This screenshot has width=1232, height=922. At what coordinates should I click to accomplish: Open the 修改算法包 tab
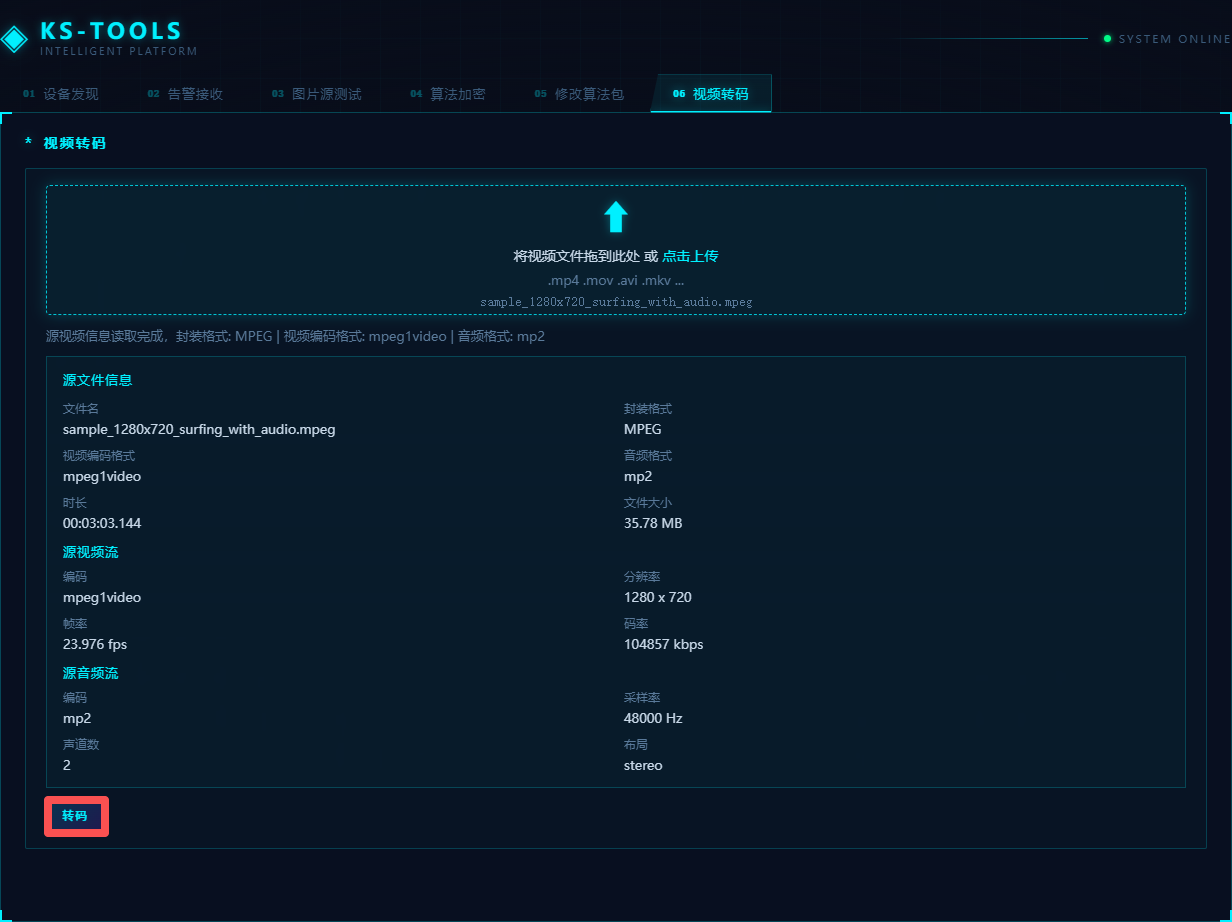[579, 94]
